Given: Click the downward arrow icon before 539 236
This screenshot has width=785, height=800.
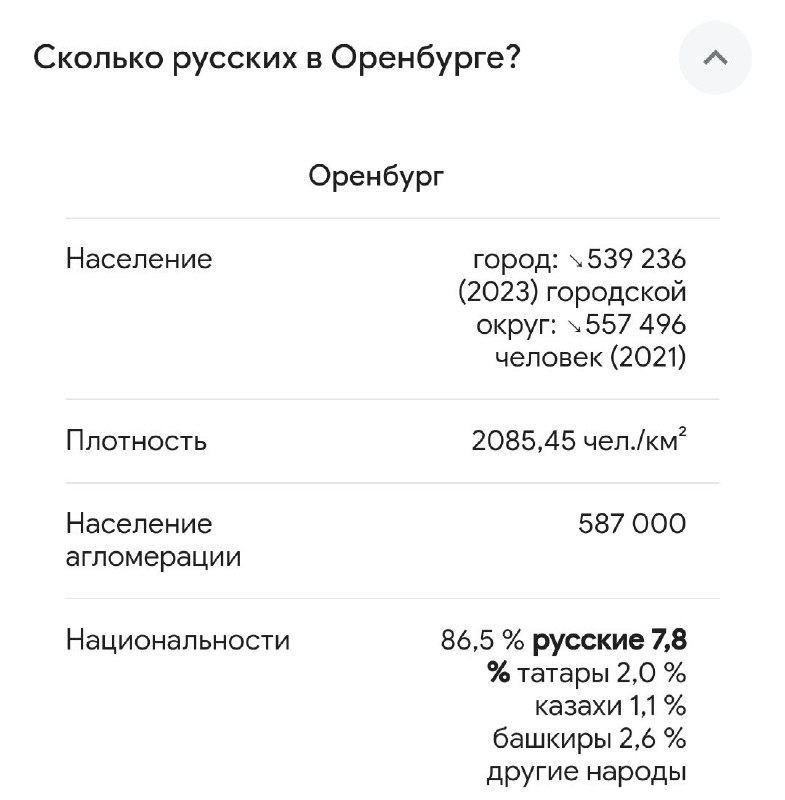Looking at the screenshot, I should coord(576,261).
